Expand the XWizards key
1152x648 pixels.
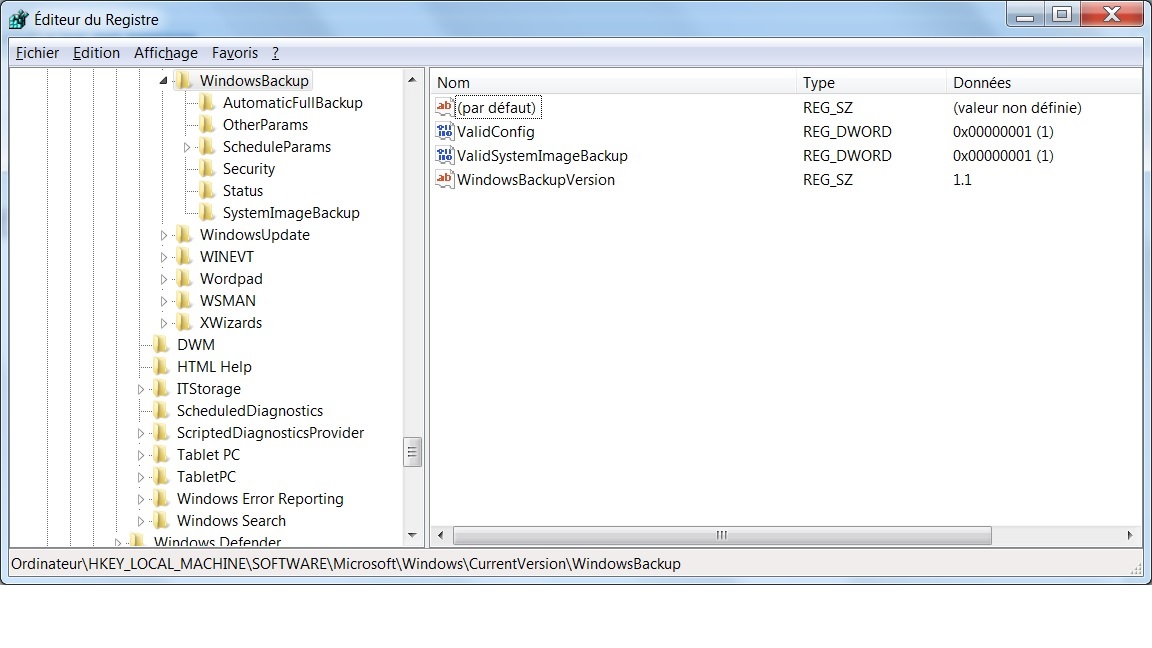pos(163,323)
